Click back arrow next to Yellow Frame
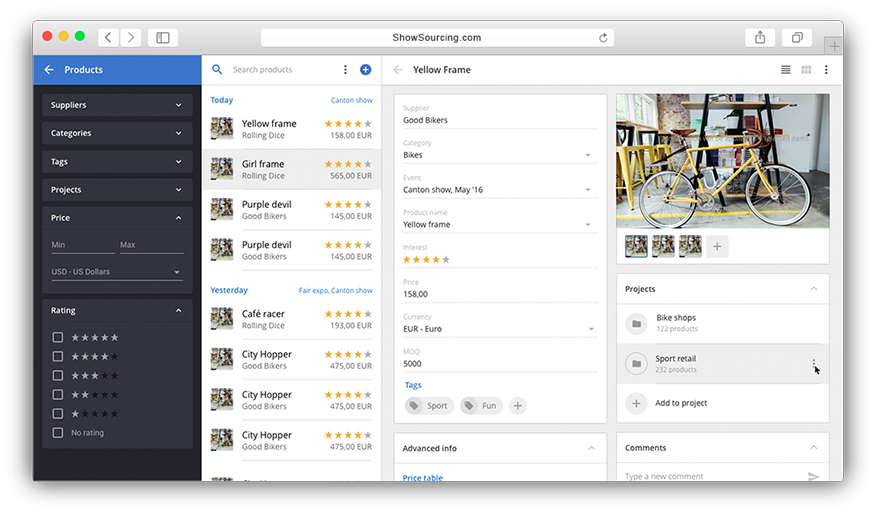This screenshot has height=514, width=876. click(398, 70)
